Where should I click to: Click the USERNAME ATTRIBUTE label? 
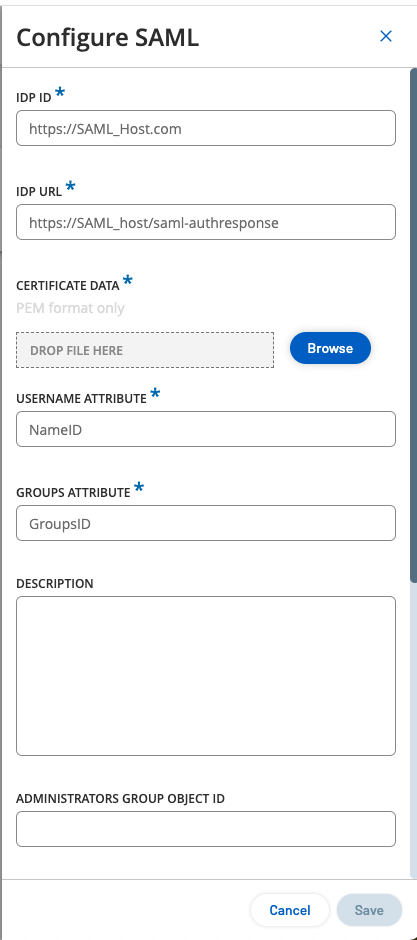81,399
